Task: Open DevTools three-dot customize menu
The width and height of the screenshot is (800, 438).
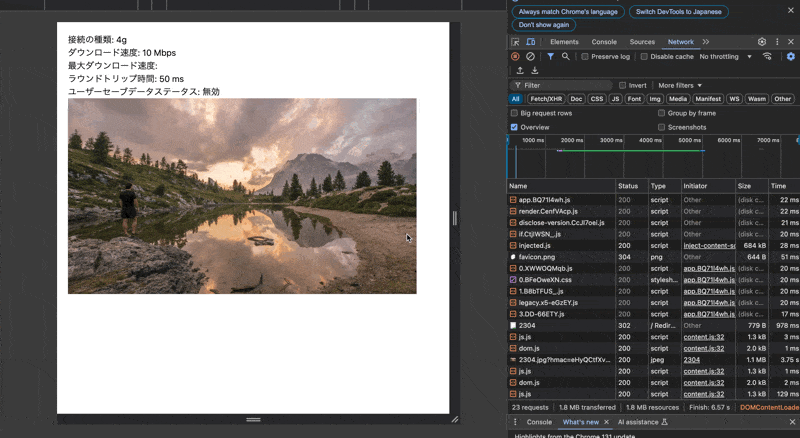Action: click(777, 42)
